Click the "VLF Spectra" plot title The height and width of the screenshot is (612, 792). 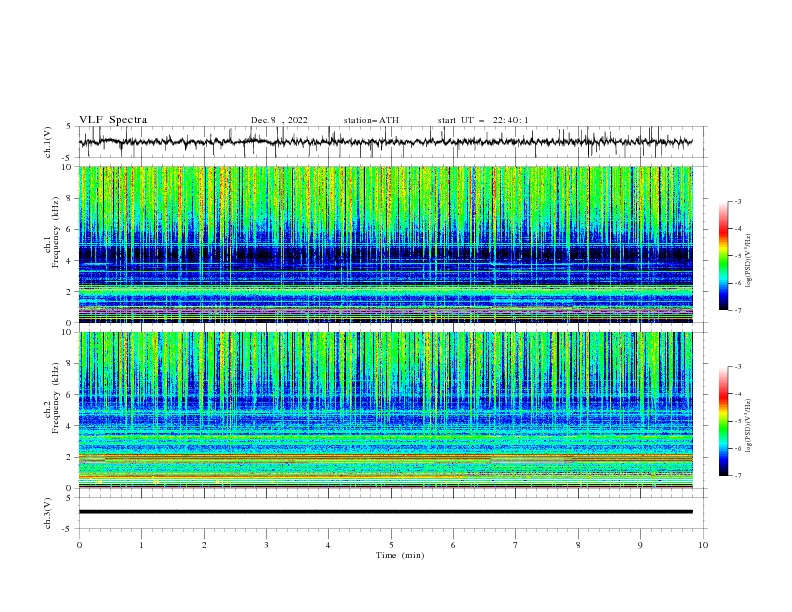pos(113,120)
